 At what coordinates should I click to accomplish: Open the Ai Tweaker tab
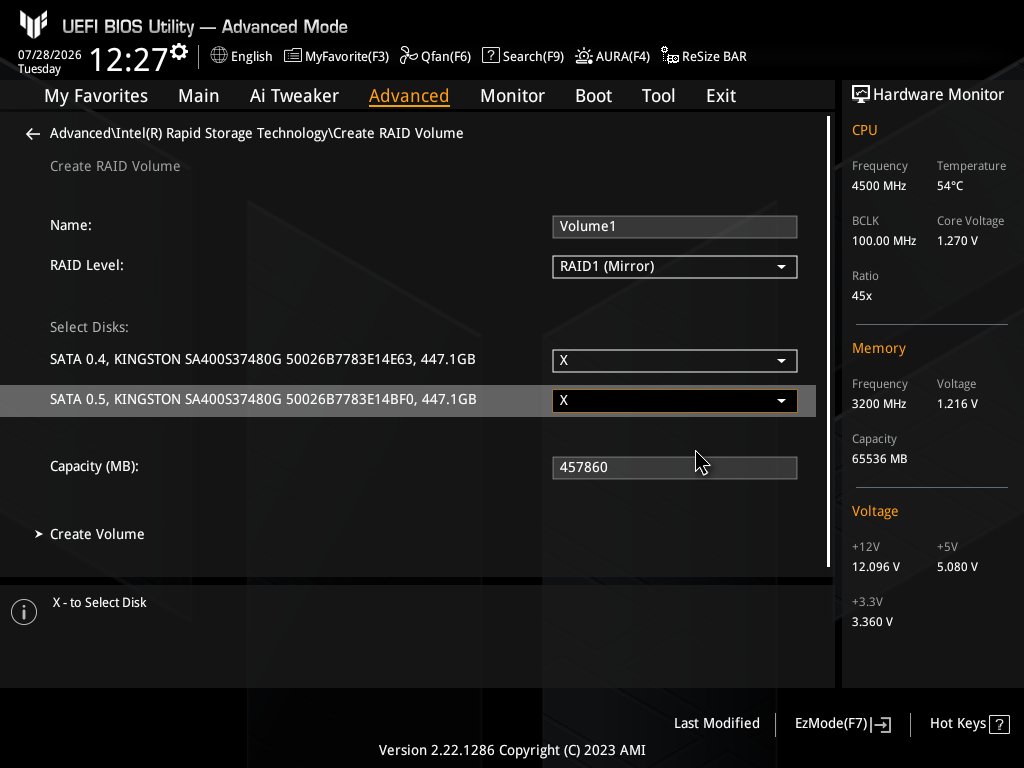pyautogui.click(x=294, y=96)
